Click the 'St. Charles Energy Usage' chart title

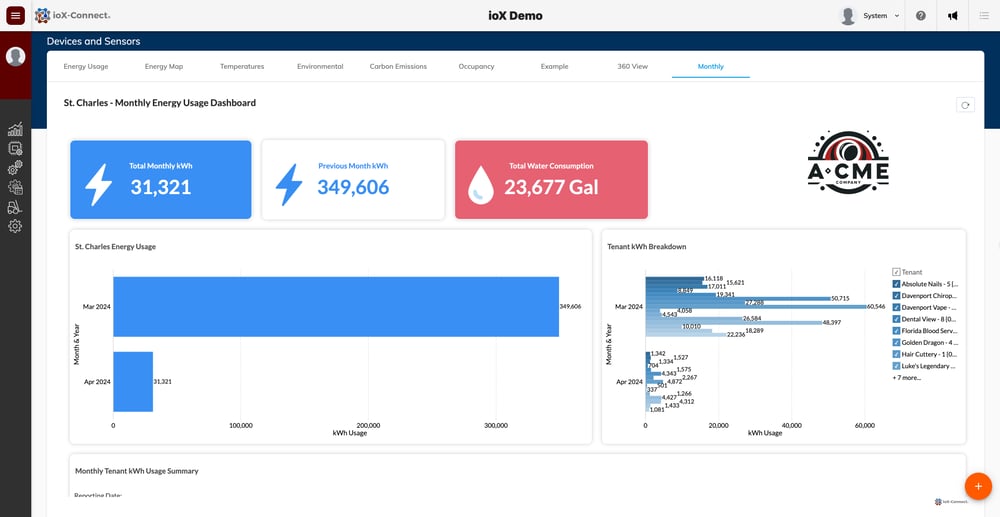[x=115, y=247]
